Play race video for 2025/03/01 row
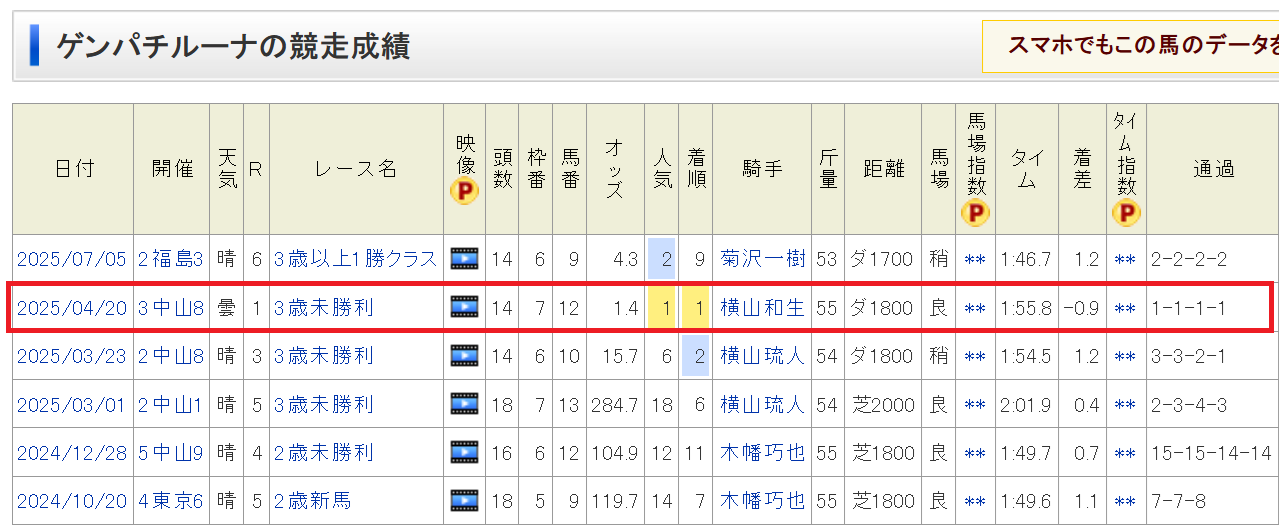Screen dimensions: 1279x530 coord(465,405)
